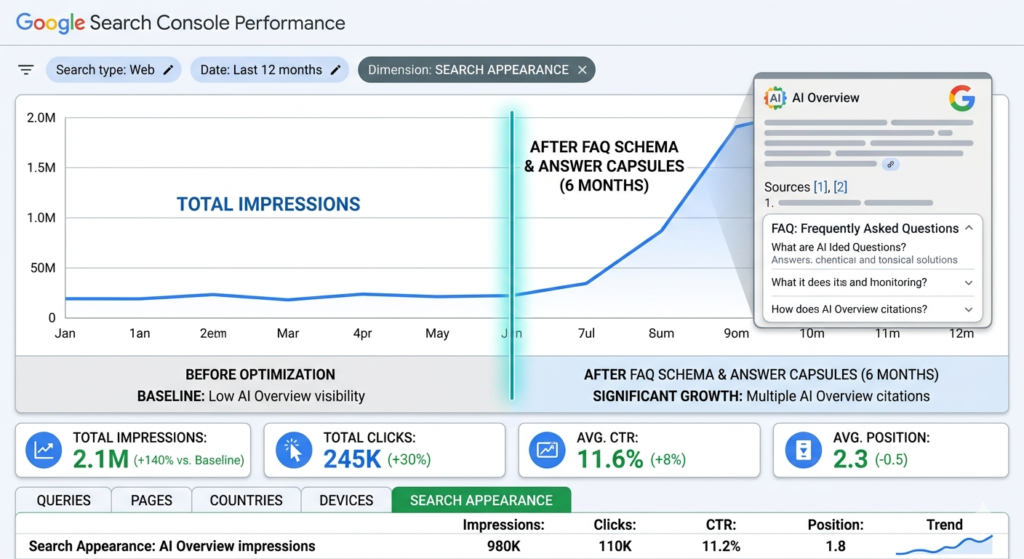Sort by Impressions column header

point(504,524)
